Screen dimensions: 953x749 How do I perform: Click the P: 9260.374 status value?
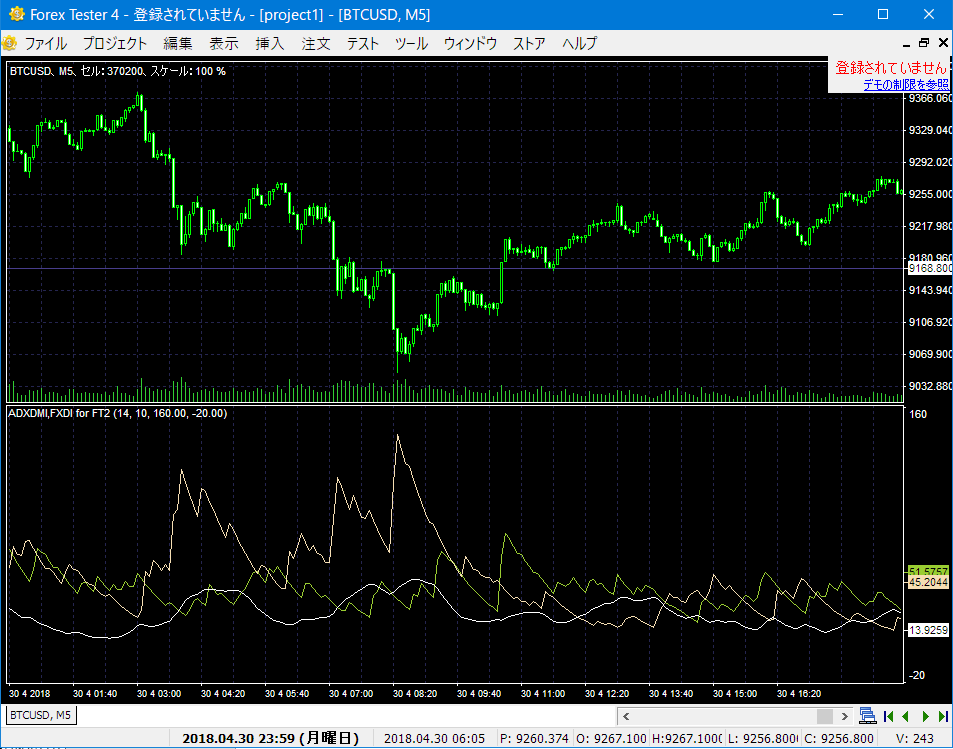pos(534,739)
